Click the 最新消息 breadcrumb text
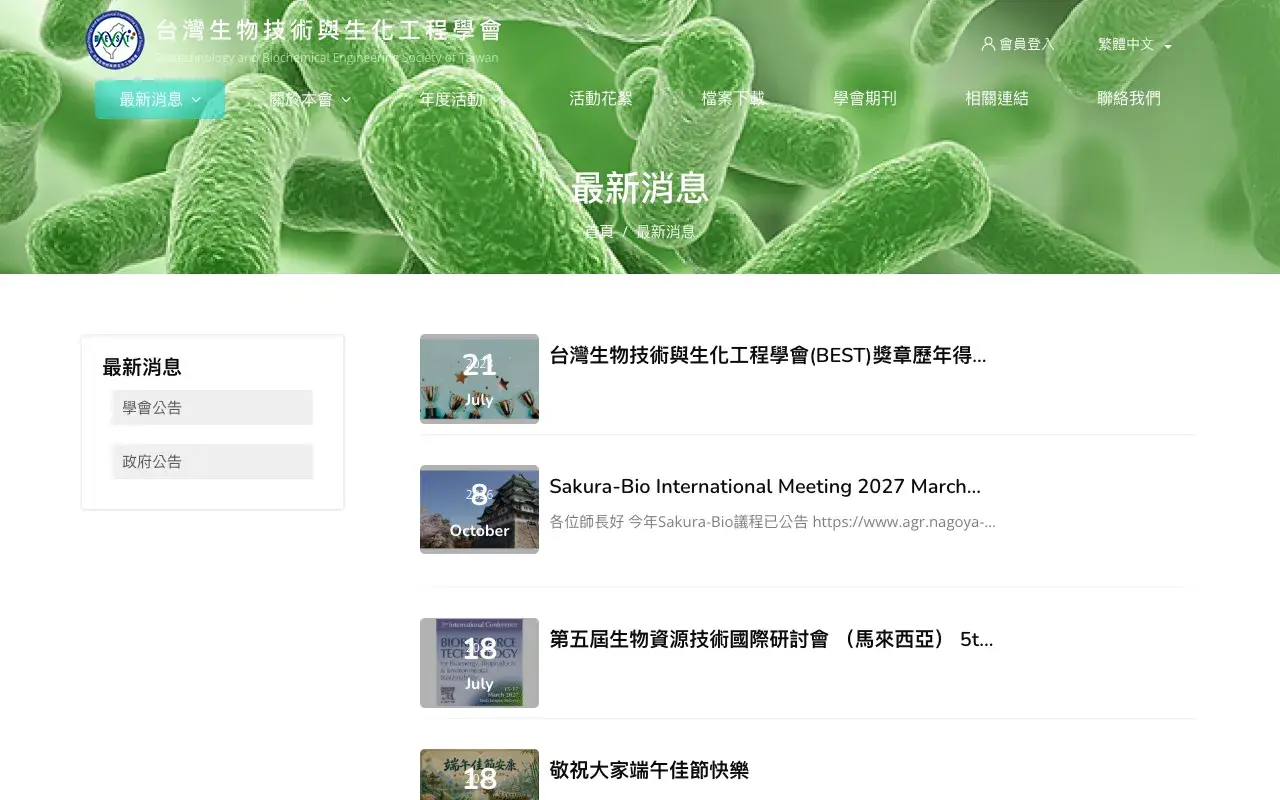This screenshot has width=1280, height=800. point(666,232)
